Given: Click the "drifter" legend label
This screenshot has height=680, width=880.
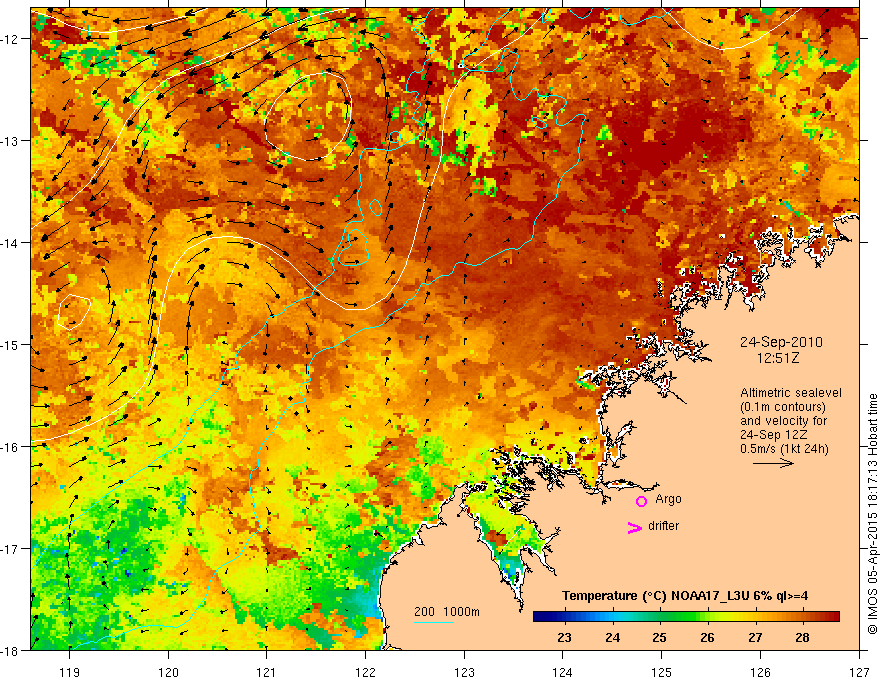Looking at the screenshot, I should (663, 526).
